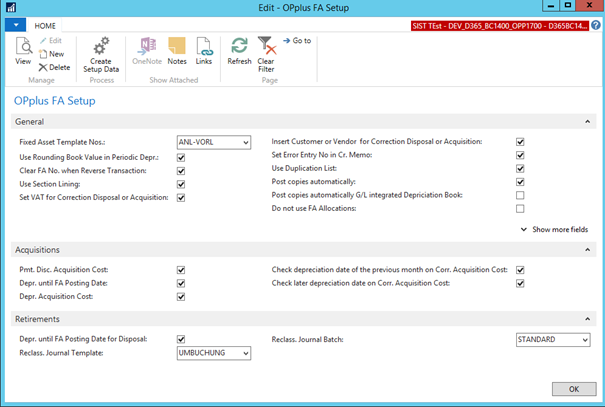
Task: Create a New record from ribbon
Action: [52, 54]
